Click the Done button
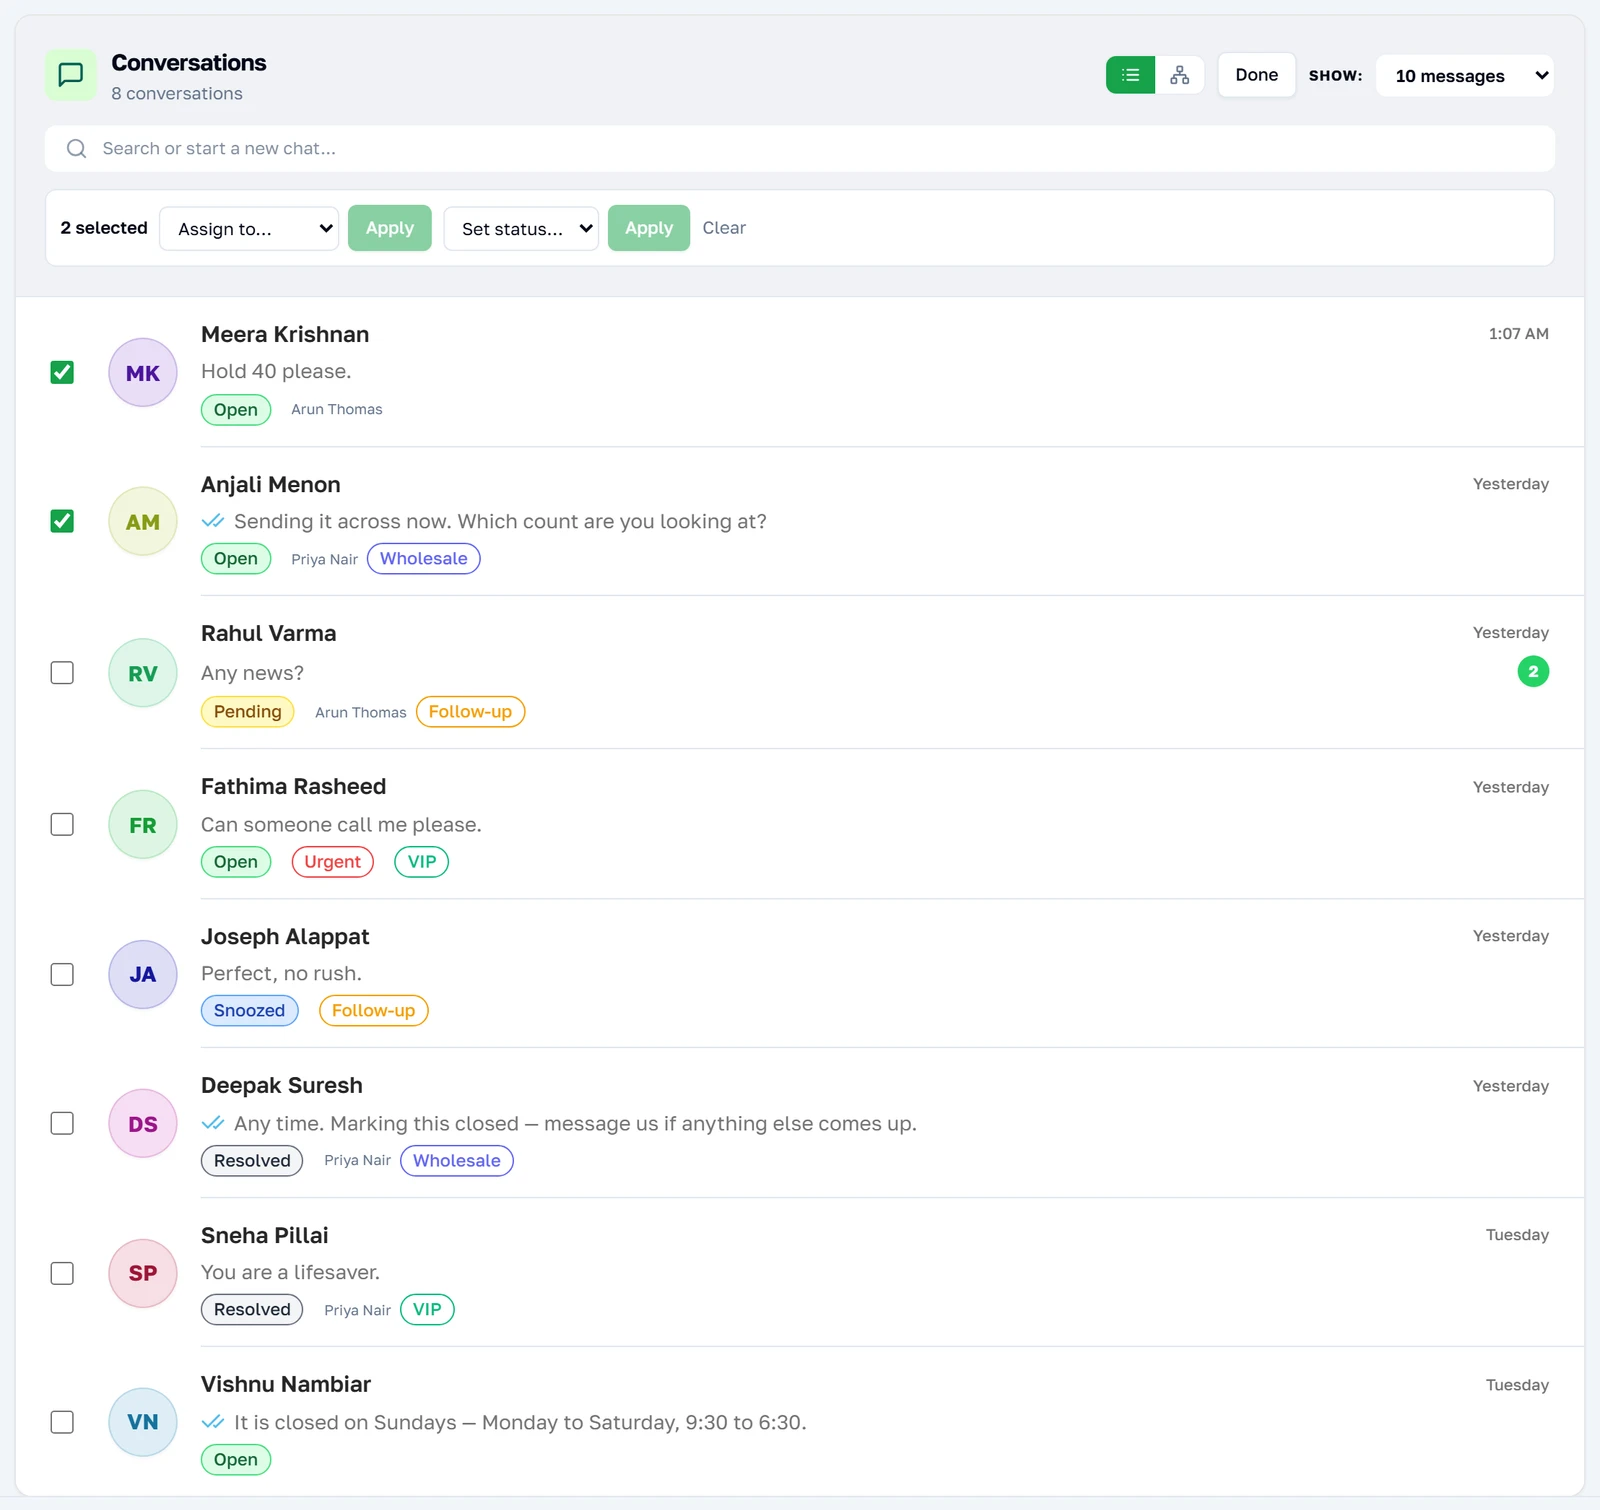This screenshot has height=1510, width=1600. (x=1257, y=75)
